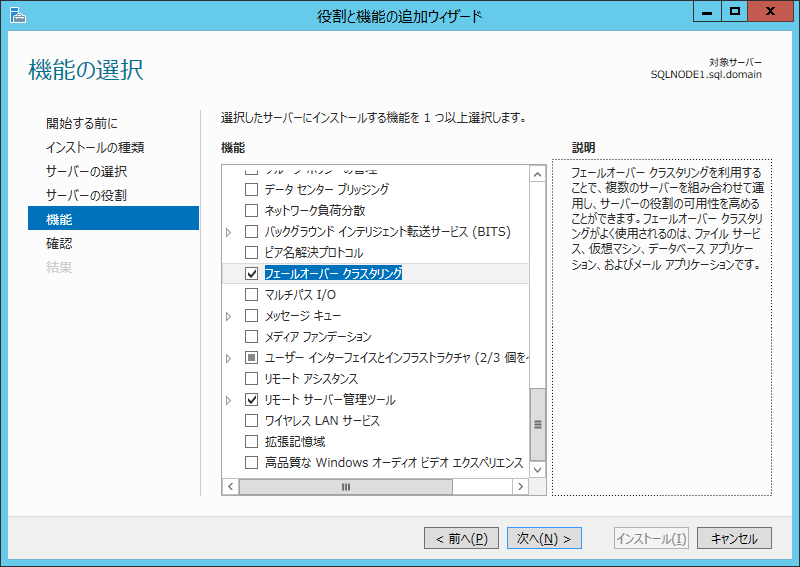Expand バックグラウンド インテリジェント転送サービス (BITS) node
This screenshot has width=800, height=567.
tap(229, 232)
